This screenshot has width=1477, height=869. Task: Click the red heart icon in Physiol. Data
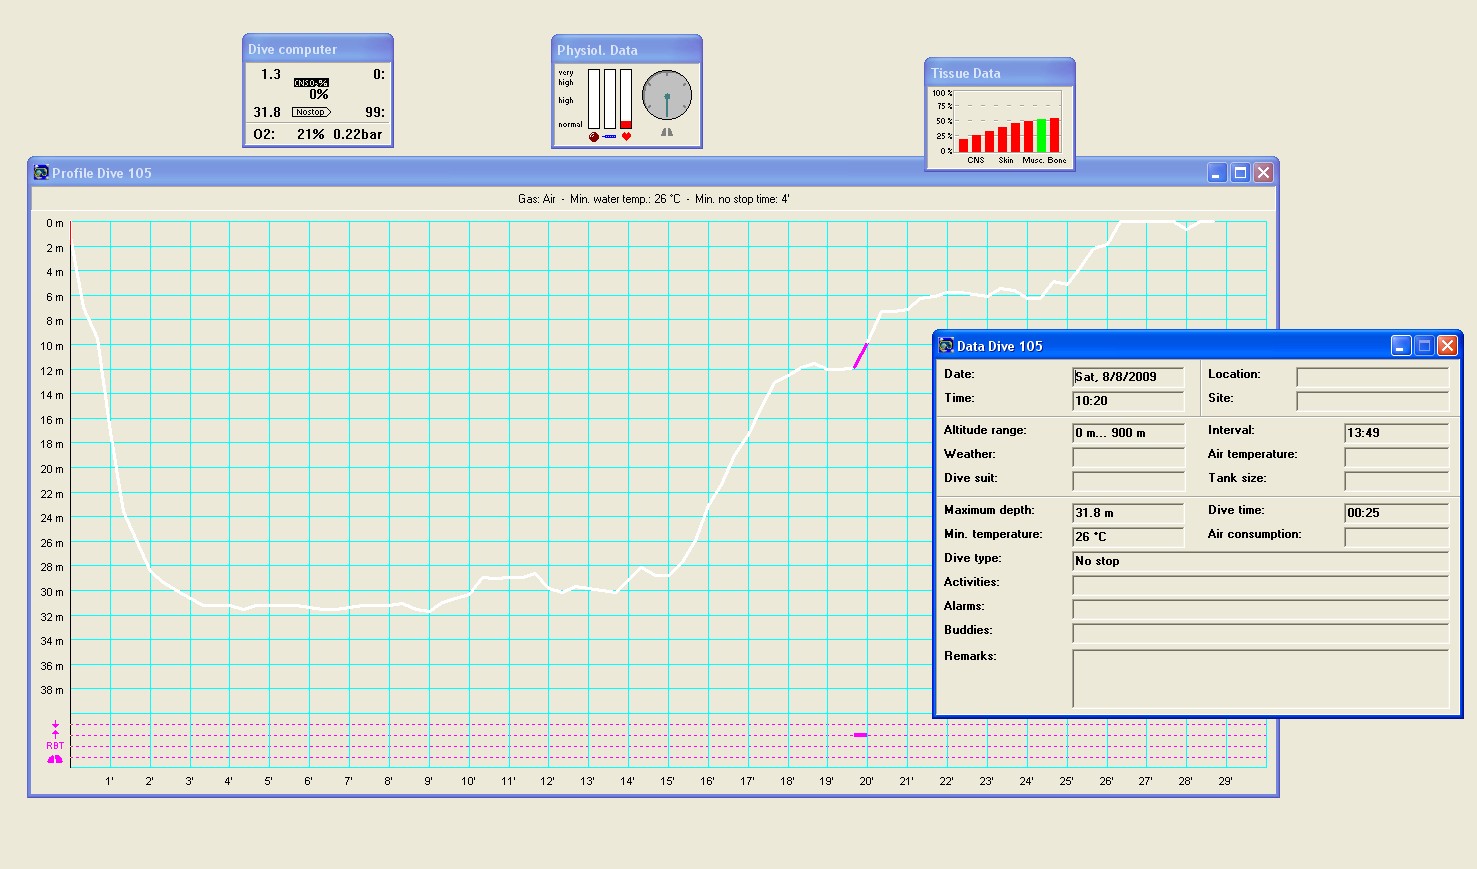pos(626,137)
